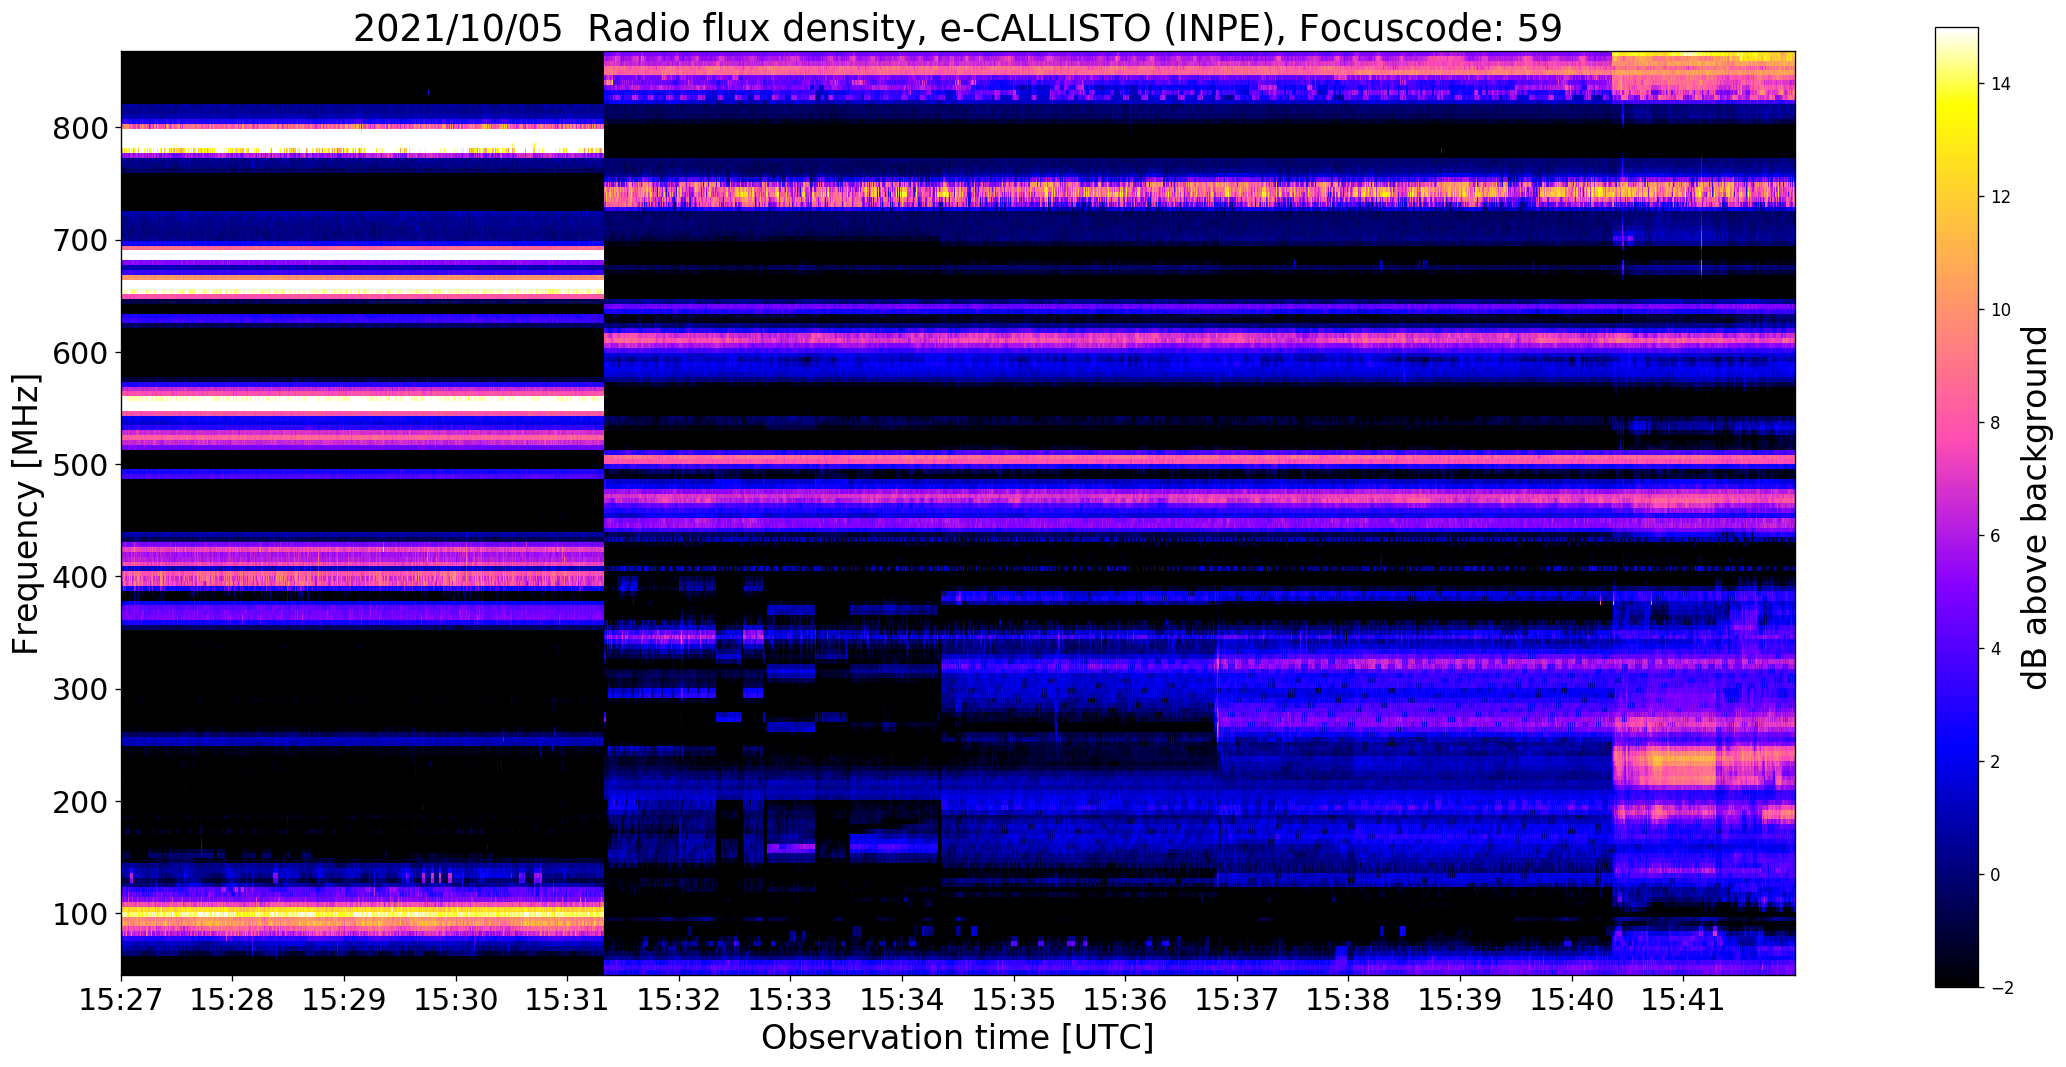
Task: Click the 15:36 time tick label
Action: coord(1126,999)
